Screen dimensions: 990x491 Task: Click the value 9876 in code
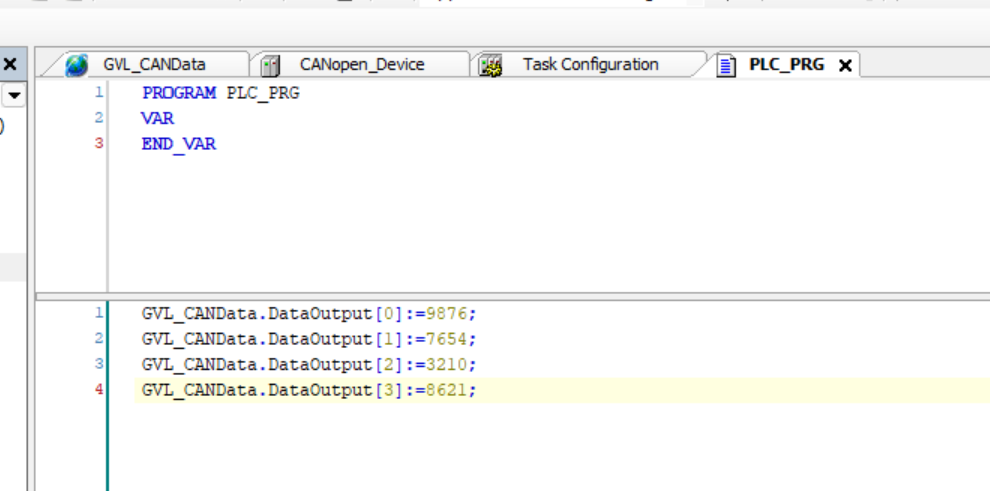click(x=447, y=314)
